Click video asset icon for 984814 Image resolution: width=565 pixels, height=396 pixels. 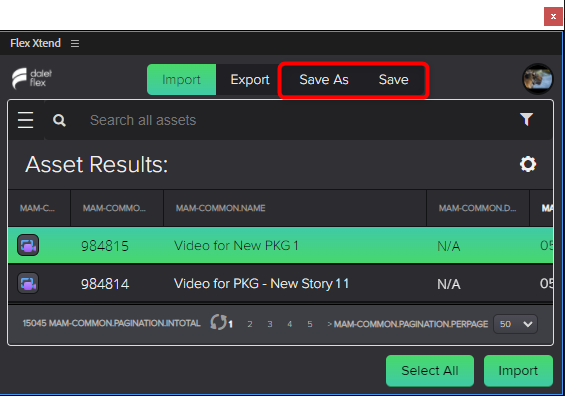click(28, 284)
